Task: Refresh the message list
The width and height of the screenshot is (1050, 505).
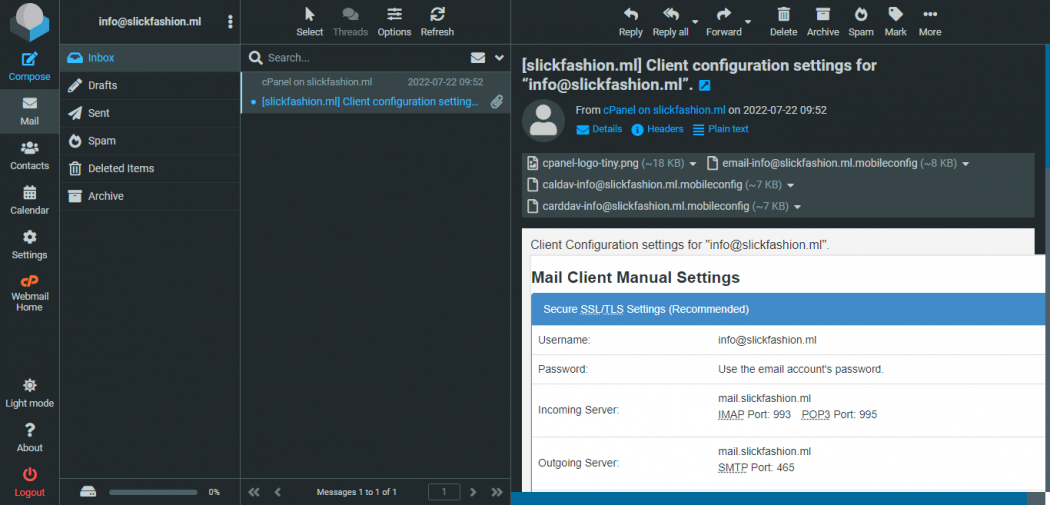Action: pyautogui.click(x=437, y=22)
